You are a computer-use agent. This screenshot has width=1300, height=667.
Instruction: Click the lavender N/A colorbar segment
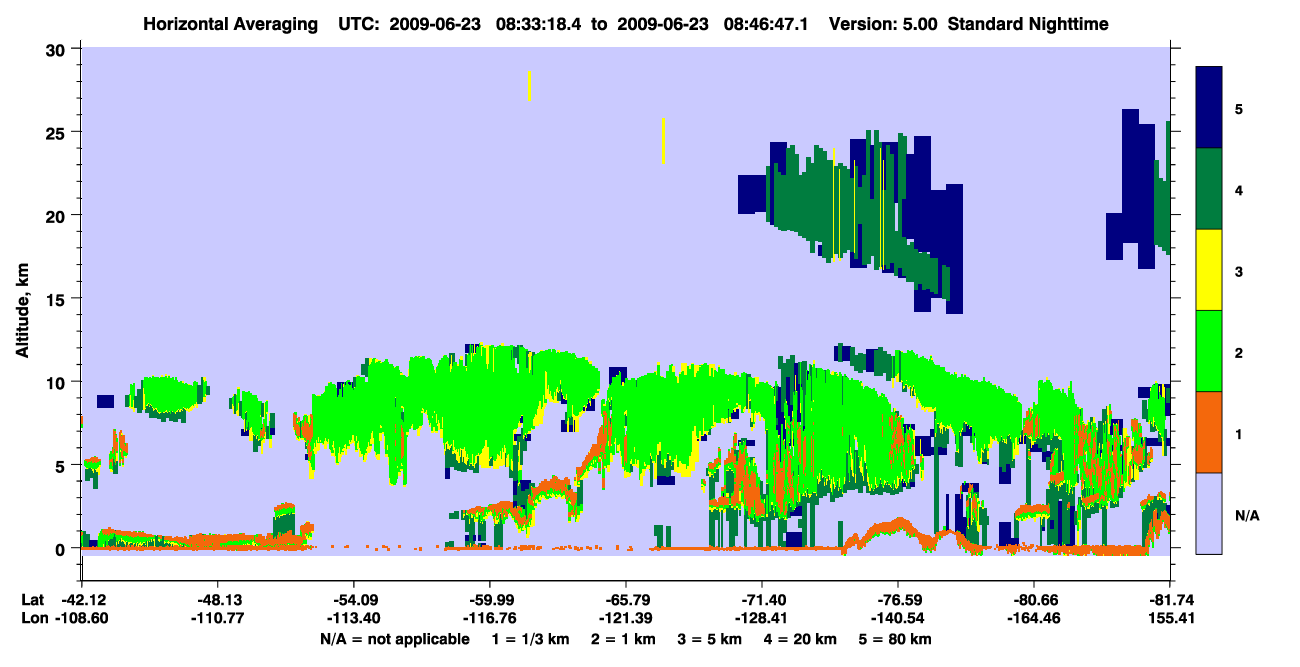1209,513
